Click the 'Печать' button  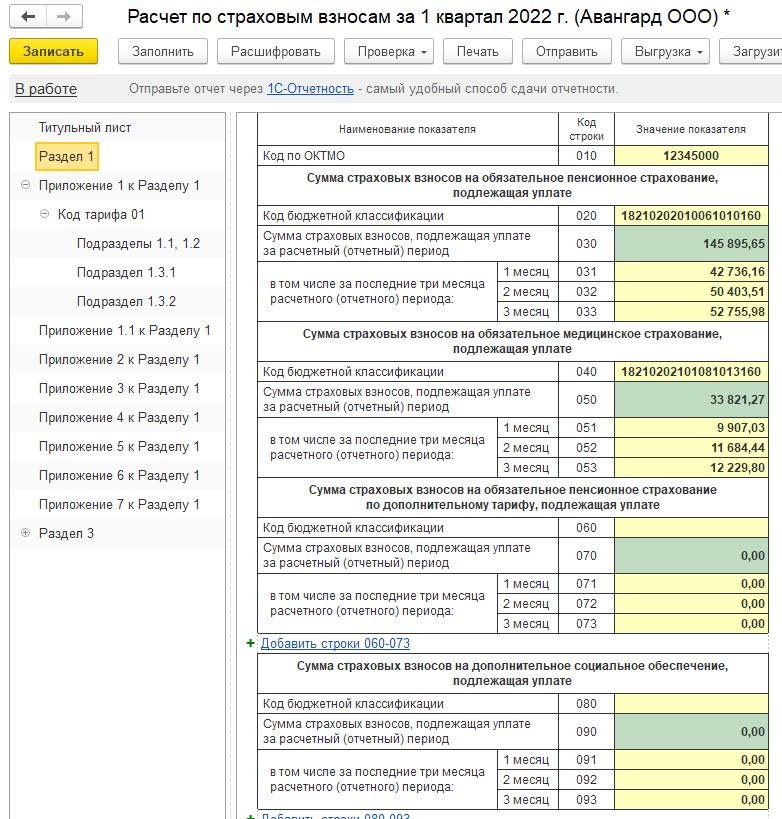tap(477, 52)
